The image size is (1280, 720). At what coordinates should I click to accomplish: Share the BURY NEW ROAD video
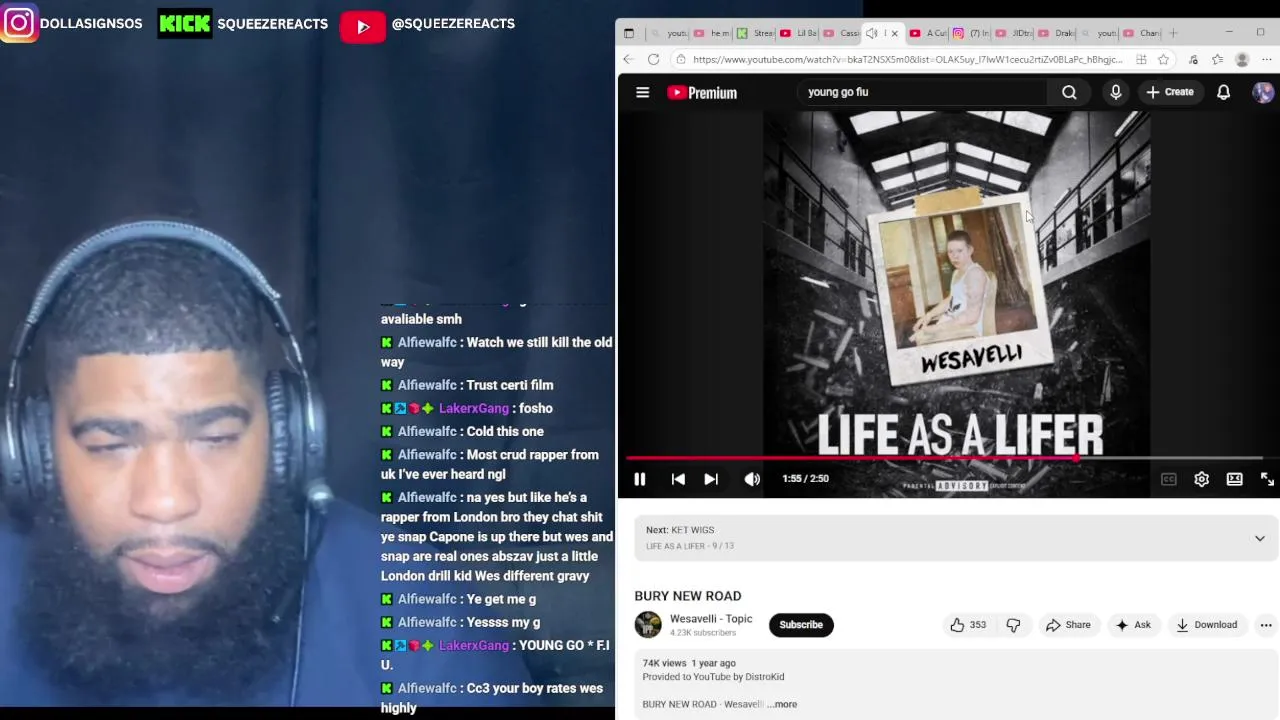pyautogui.click(x=1068, y=625)
